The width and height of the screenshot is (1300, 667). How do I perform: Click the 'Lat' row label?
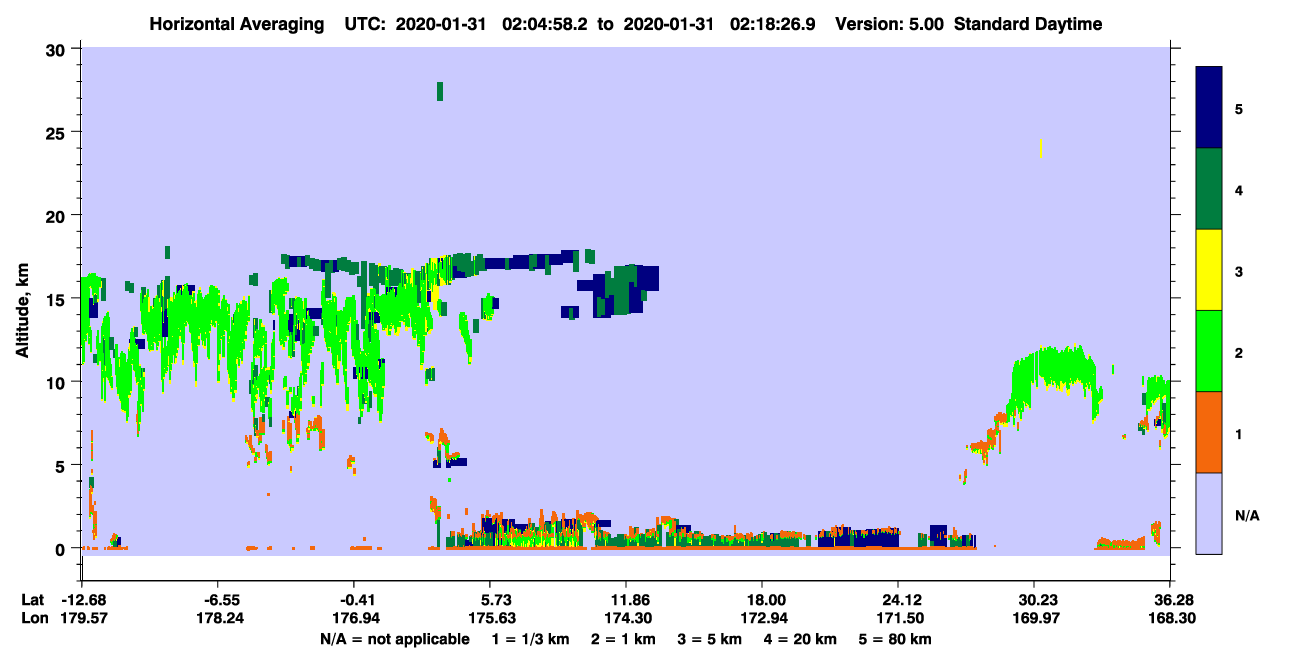point(33,600)
